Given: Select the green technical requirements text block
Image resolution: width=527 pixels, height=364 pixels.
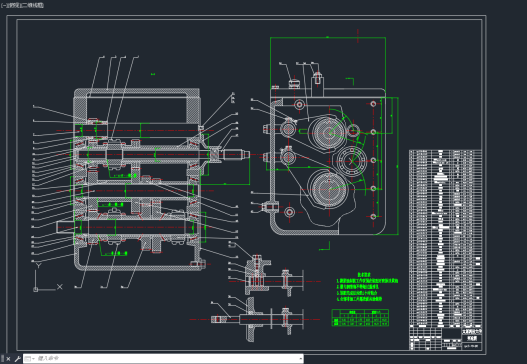Looking at the screenshot, I should (367, 287).
